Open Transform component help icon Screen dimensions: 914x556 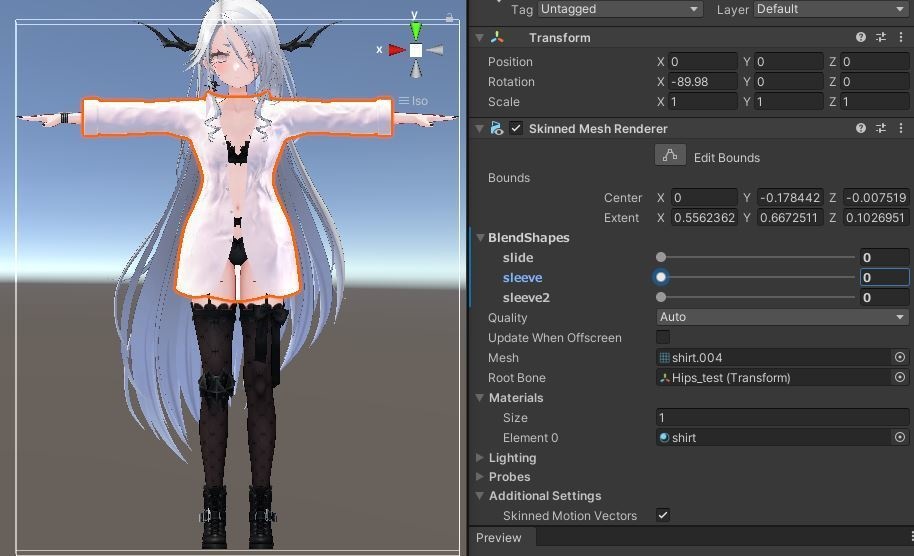tap(860, 37)
